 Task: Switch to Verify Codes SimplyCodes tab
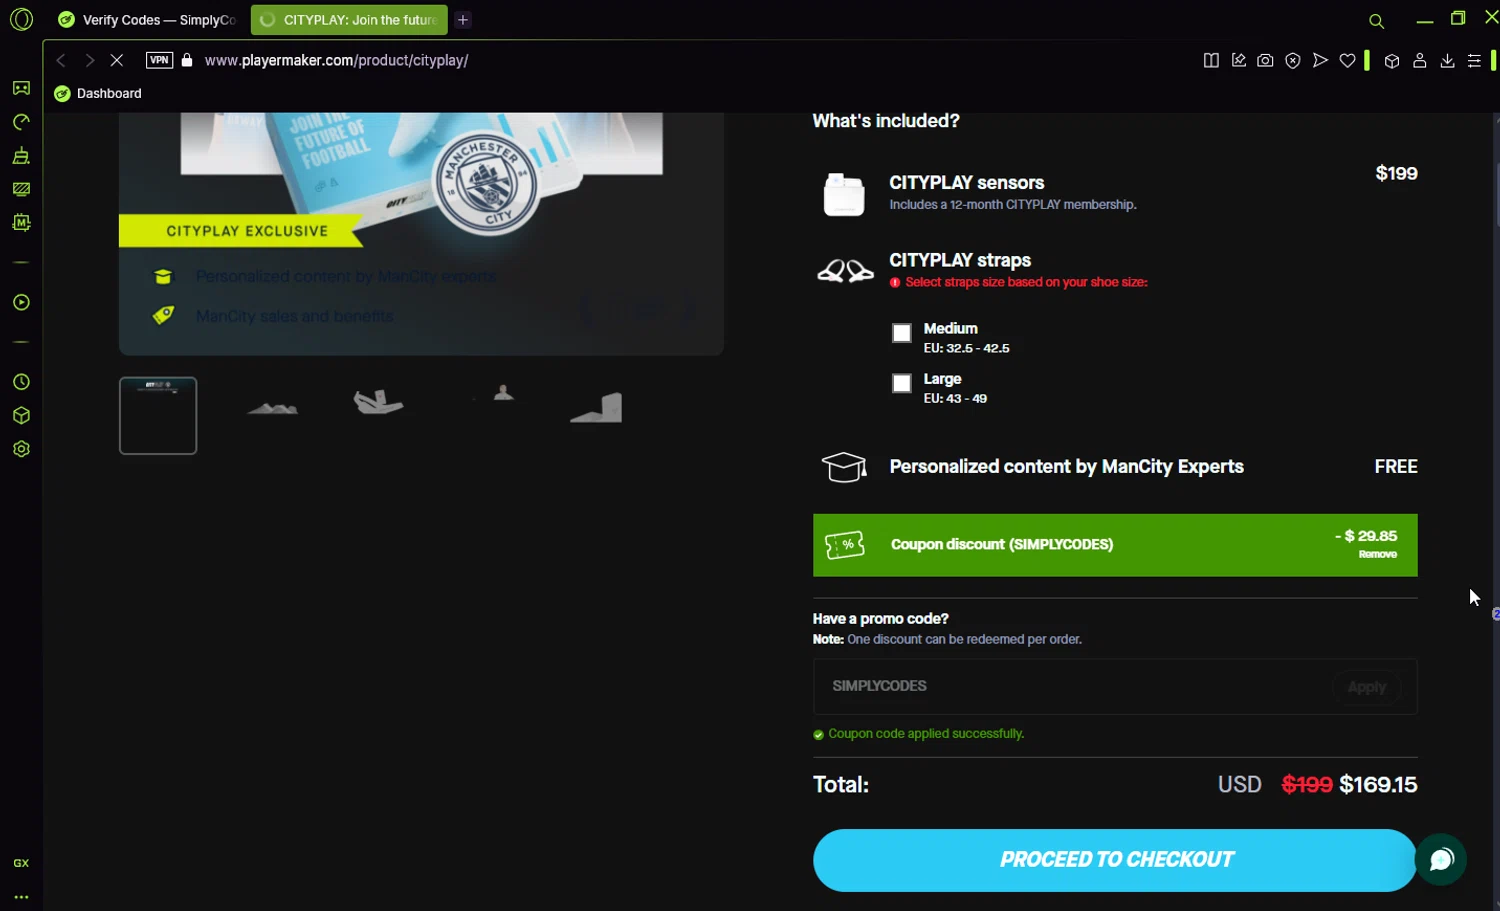pos(147,20)
